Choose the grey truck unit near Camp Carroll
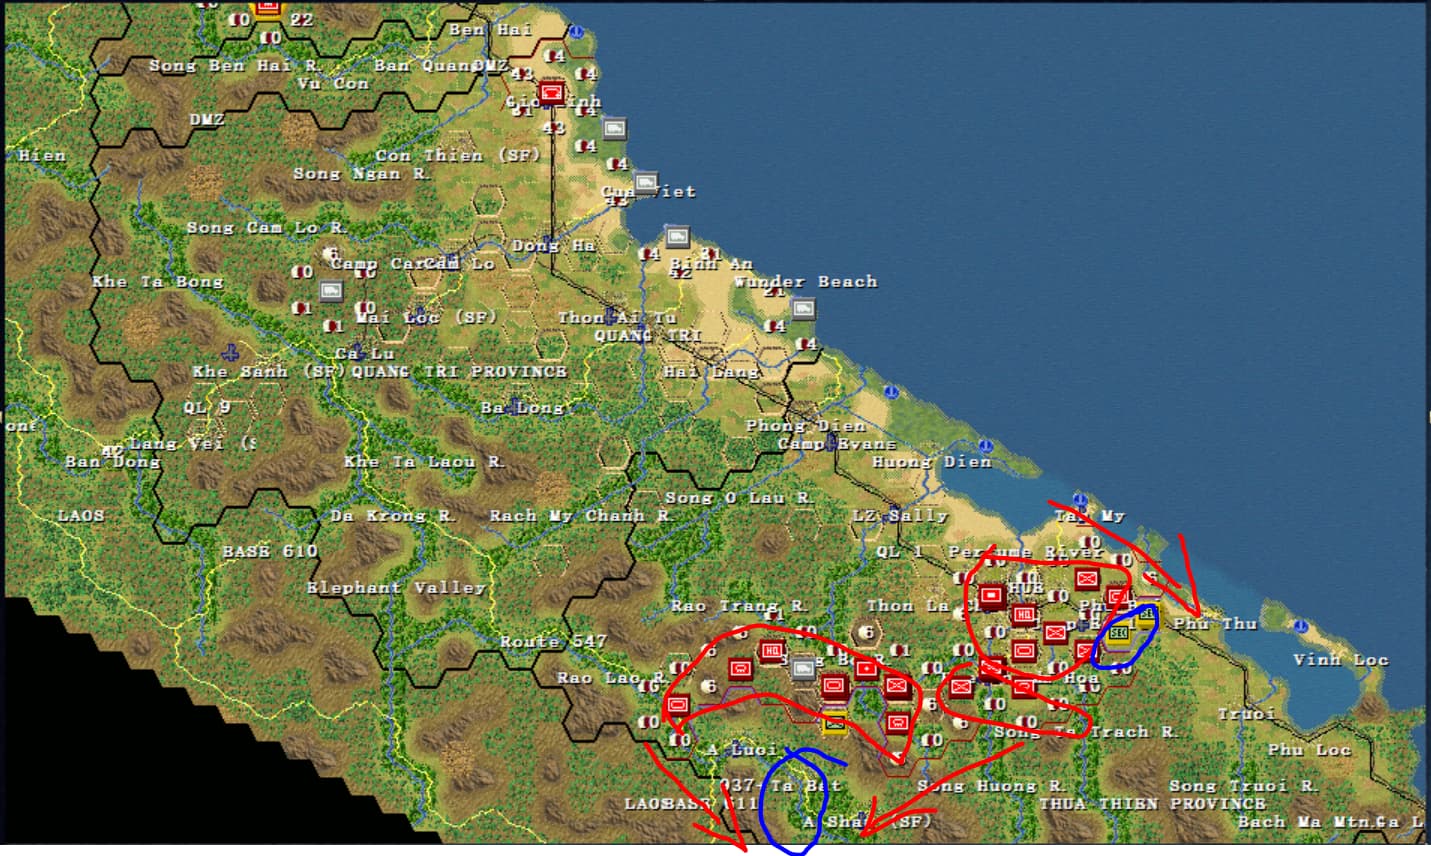The image size is (1431, 856). pos(332,291)
